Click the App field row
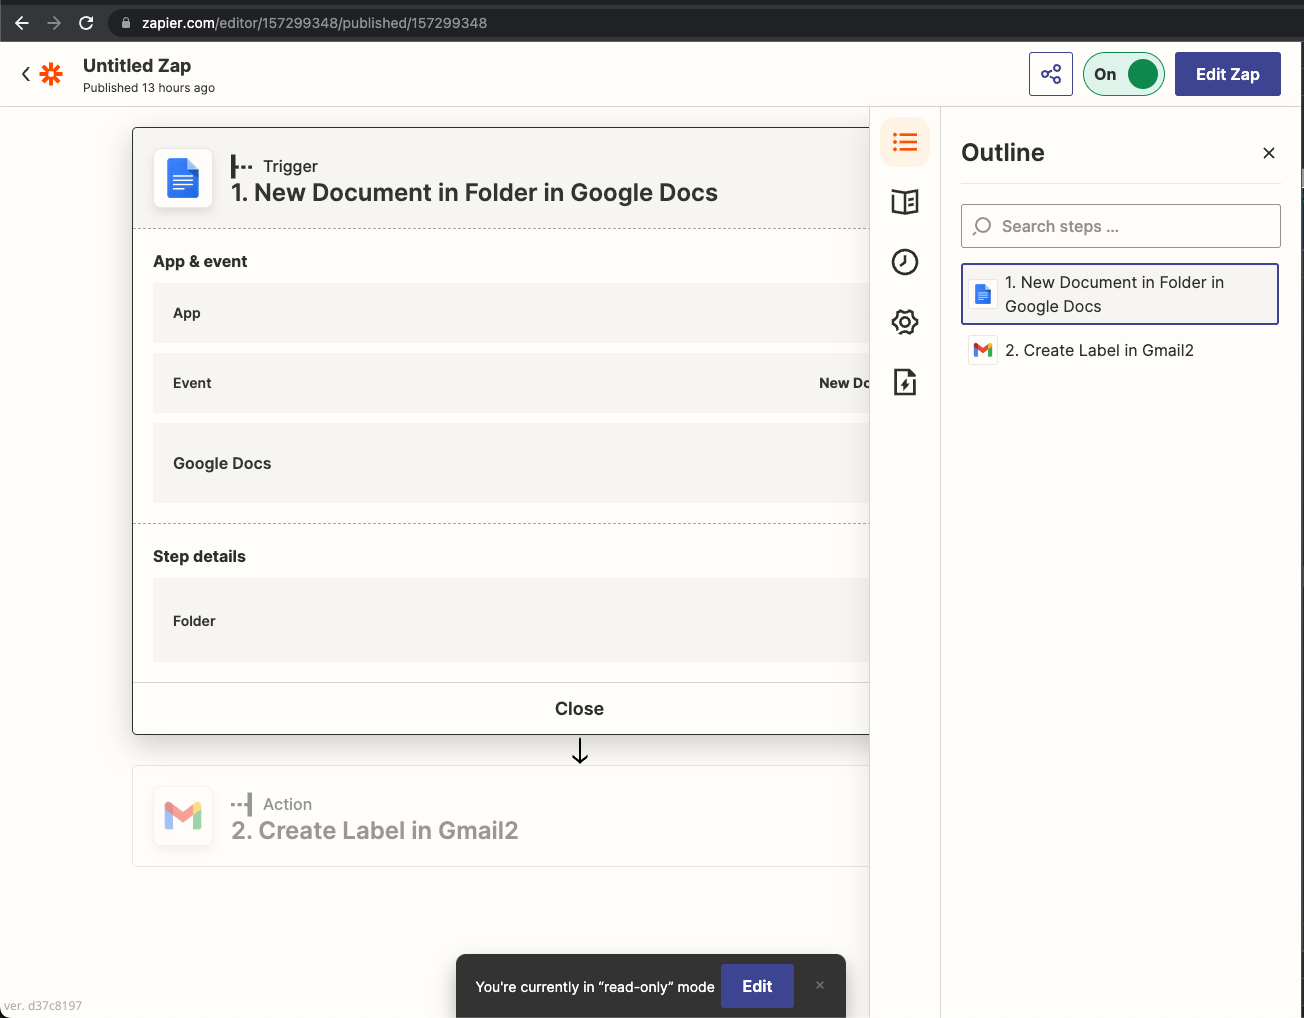 511,313
